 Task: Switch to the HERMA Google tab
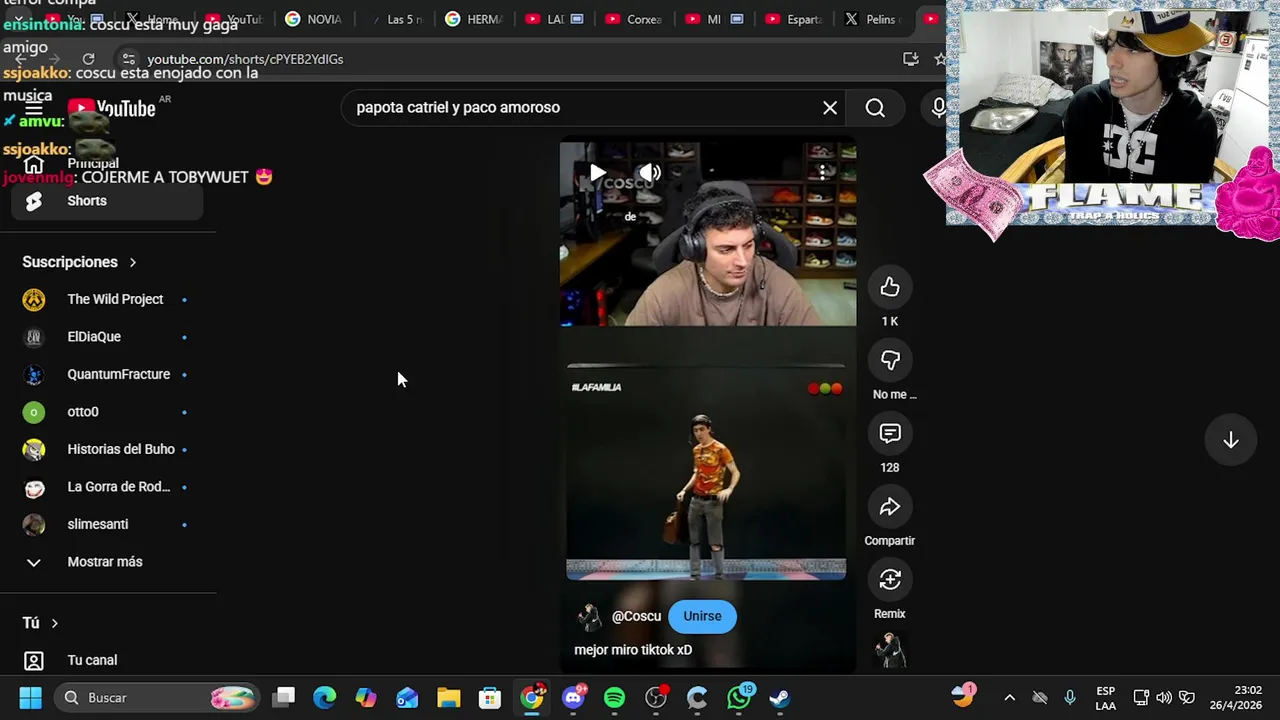point(474,19)
